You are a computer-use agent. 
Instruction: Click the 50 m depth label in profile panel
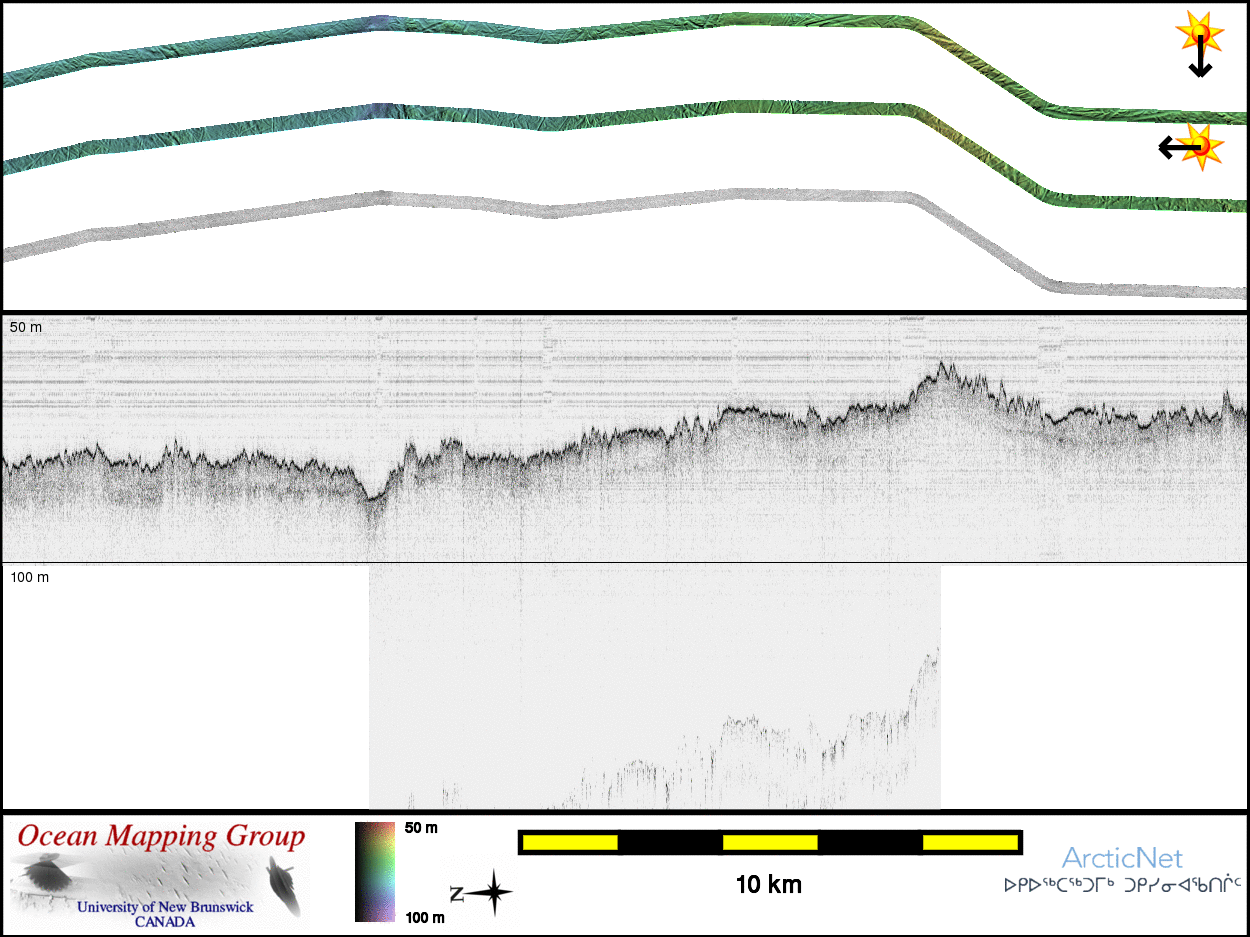[26, 328]
